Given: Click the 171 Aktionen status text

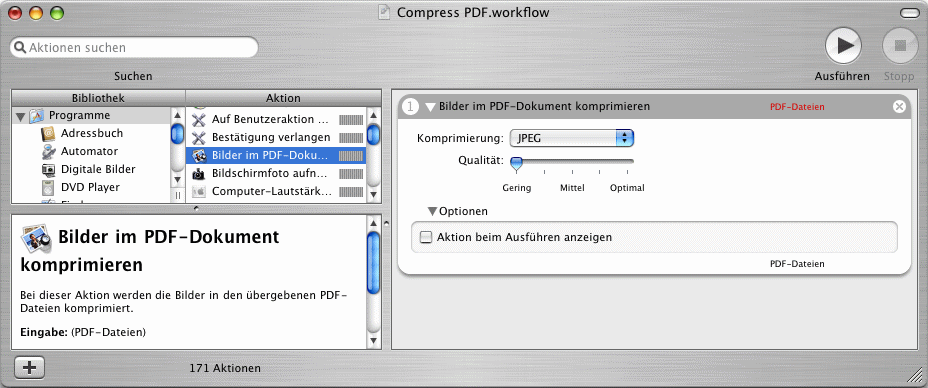Looking at the screenshot, I should 225,368.
